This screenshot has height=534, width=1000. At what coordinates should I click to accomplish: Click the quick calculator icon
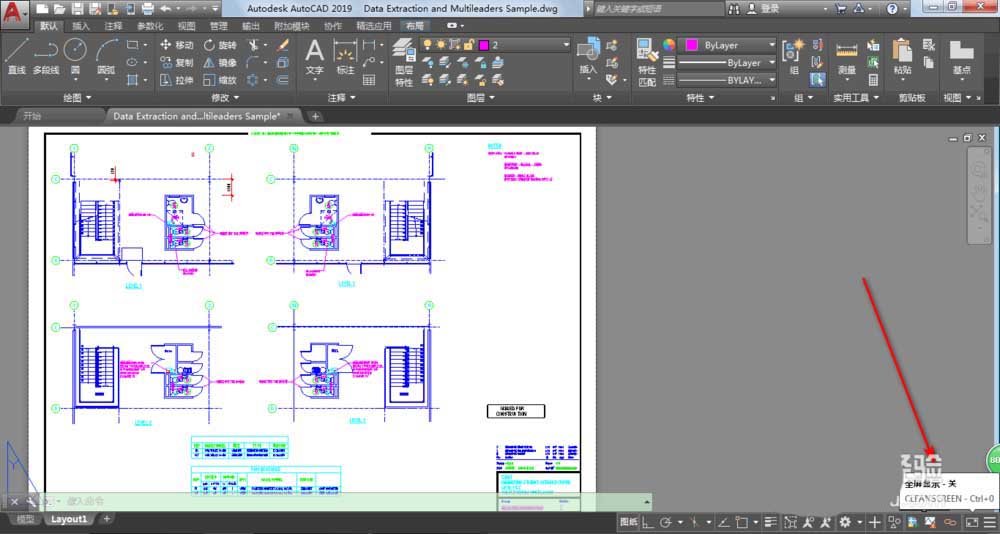tap(873, 80)
